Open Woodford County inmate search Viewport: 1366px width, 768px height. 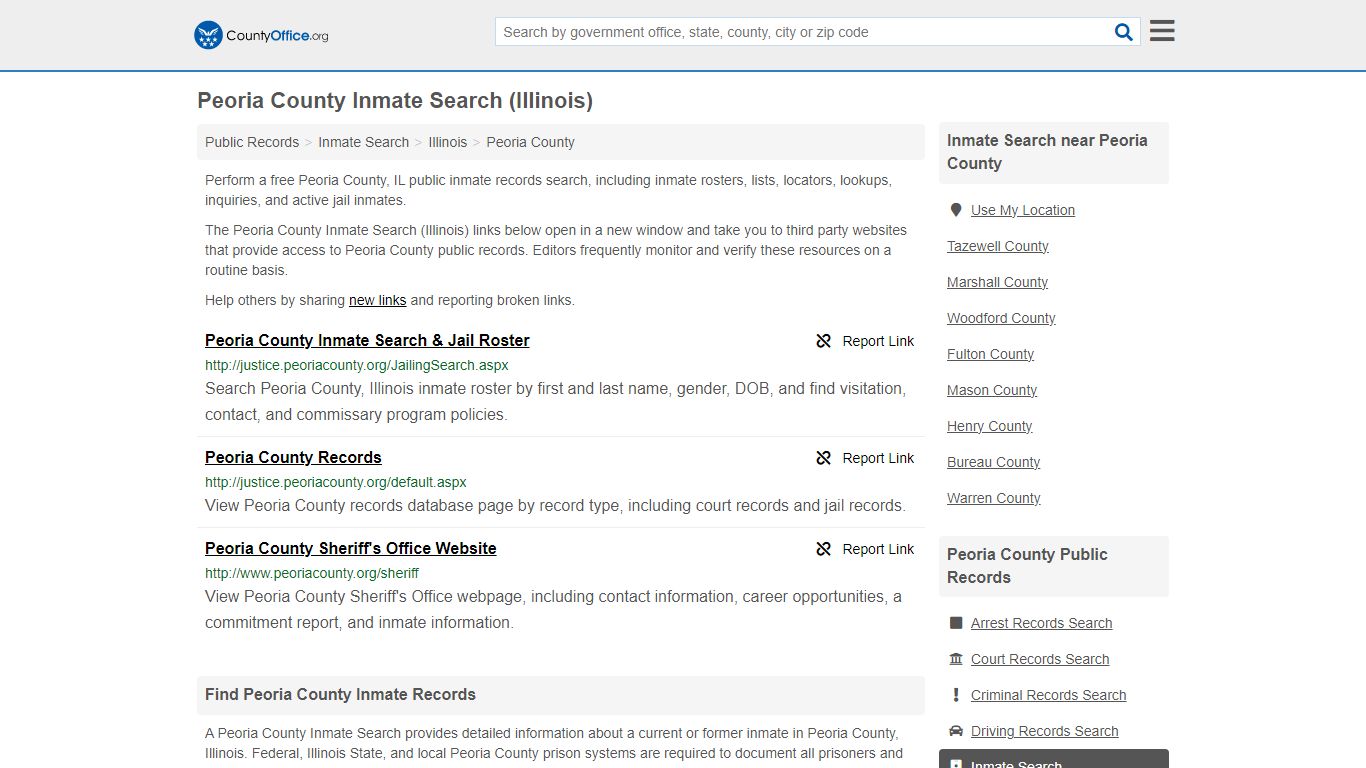pyautogui.click(x=1001, y=318)
